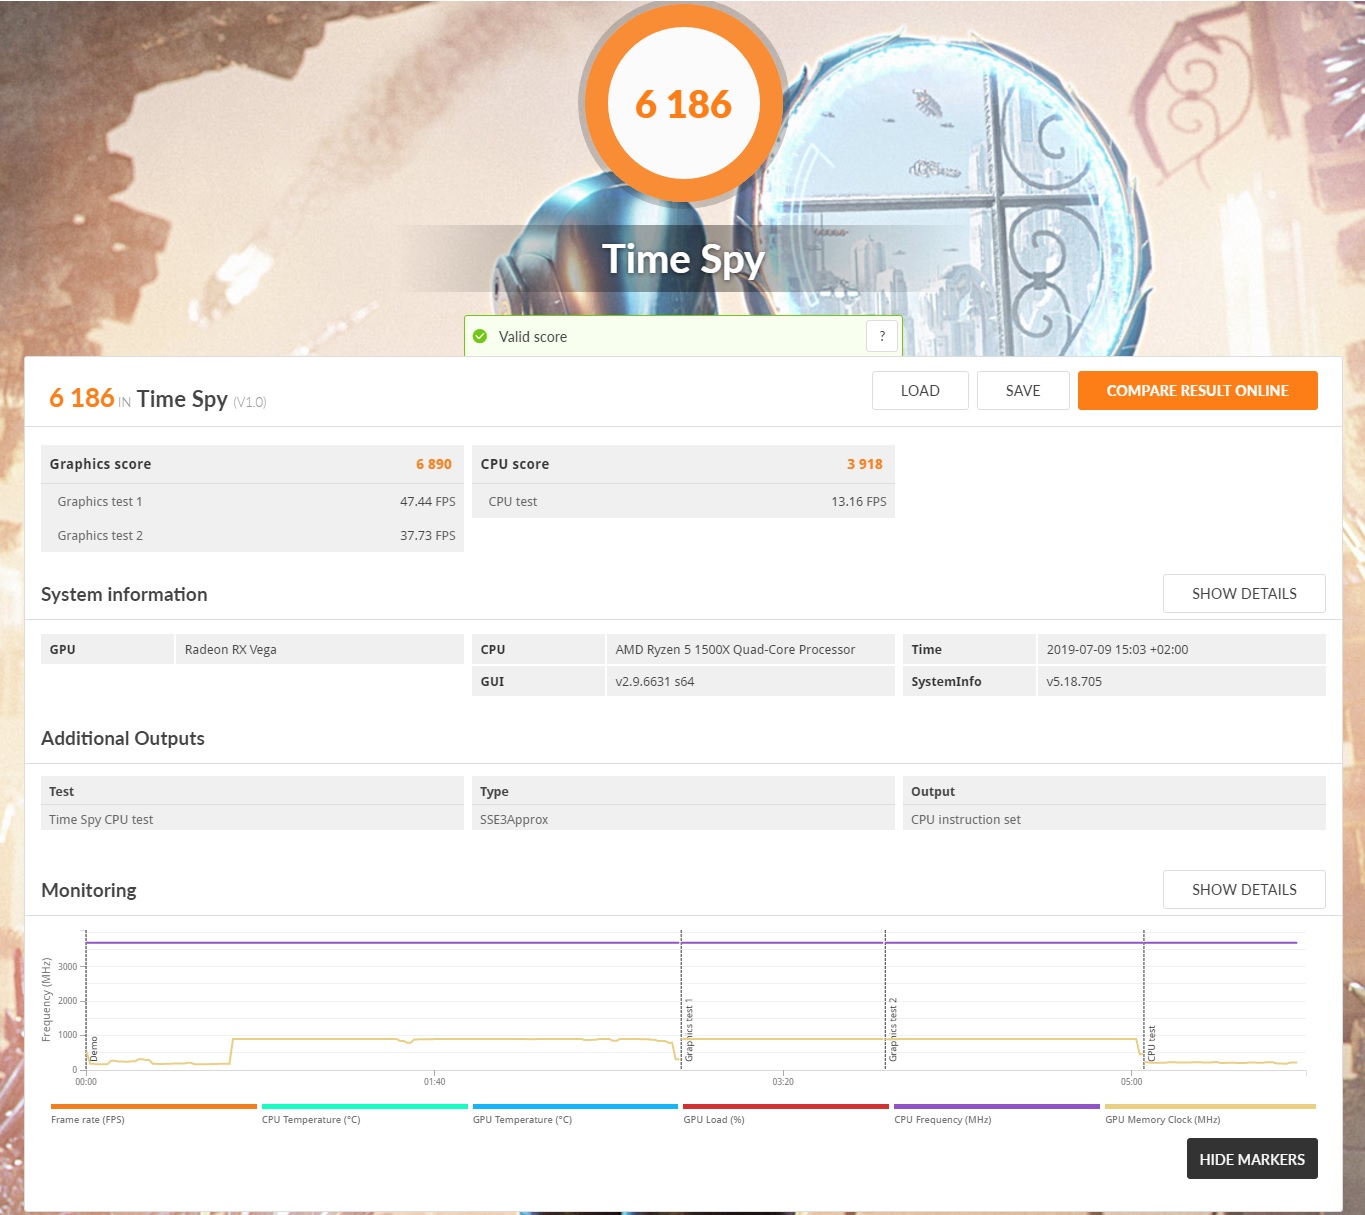
Task: Select the CPU test graph marker
Action: click(1151, 1043)
